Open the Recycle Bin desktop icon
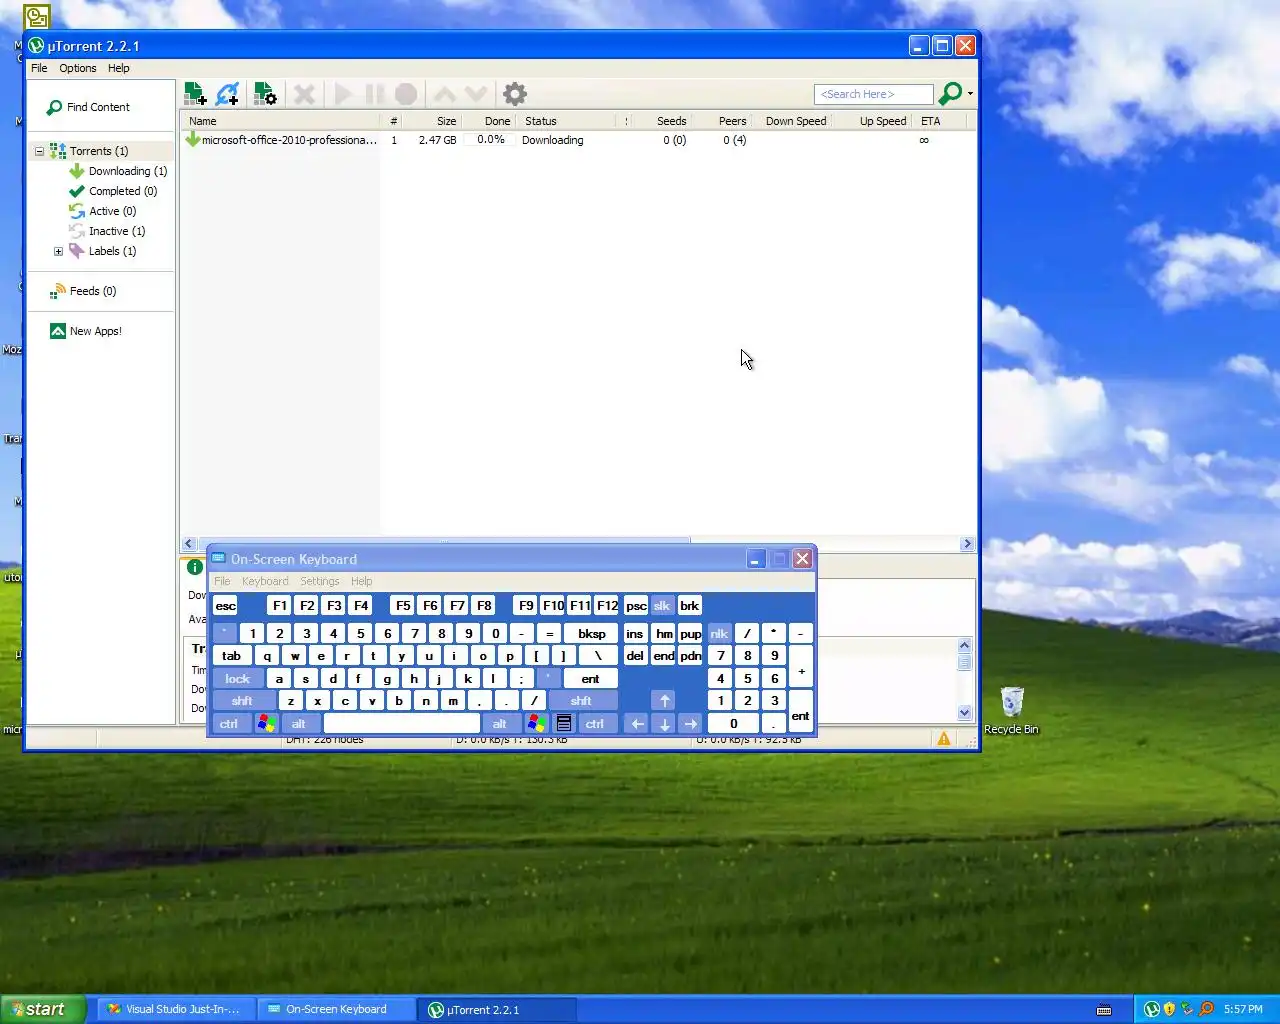This screenshot has height=1024, width=1280. [1012, 711]
